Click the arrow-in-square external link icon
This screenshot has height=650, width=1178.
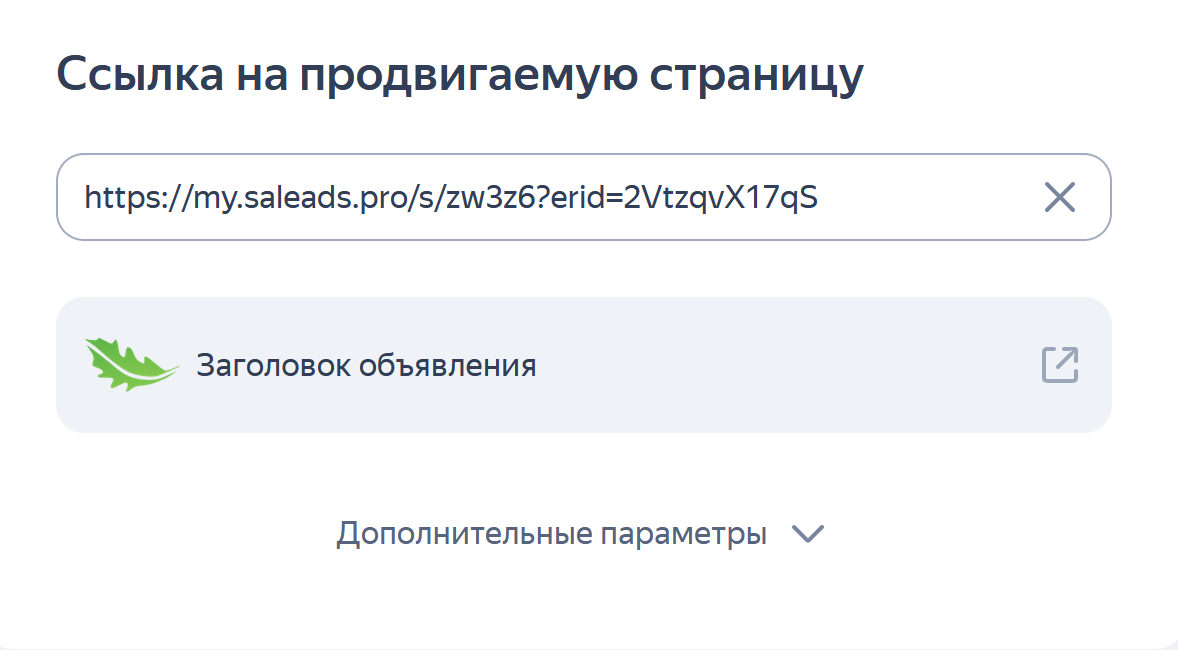[1059, 365]
